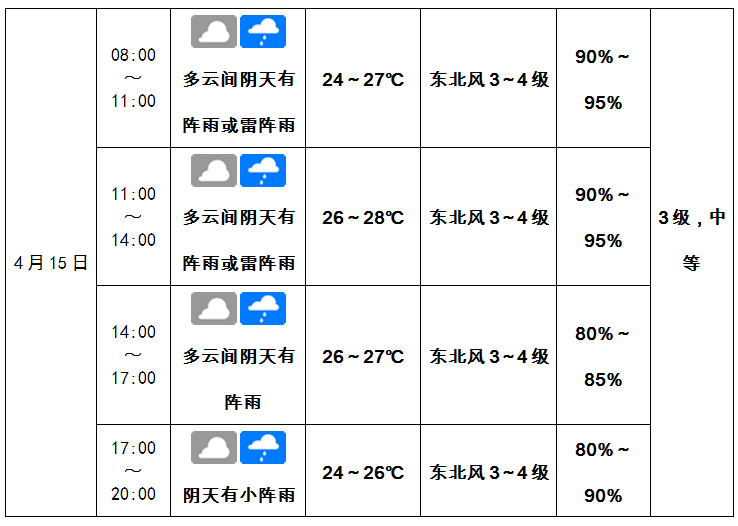Click the gray cloud icon for 08:00–11:00
This screenshot has height=526, width=738.
214,32
